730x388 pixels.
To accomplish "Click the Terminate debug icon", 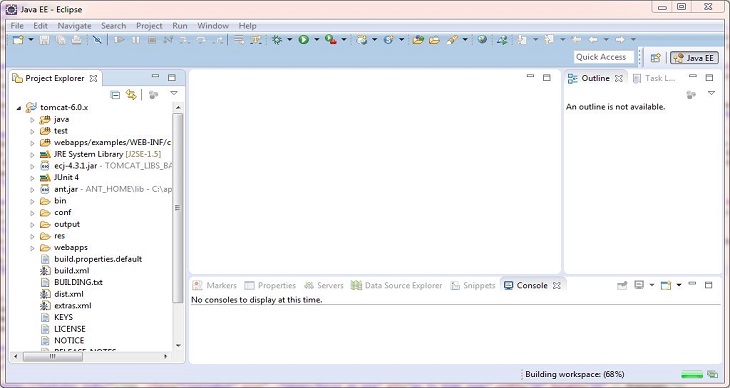I will (x=152, y=40).
